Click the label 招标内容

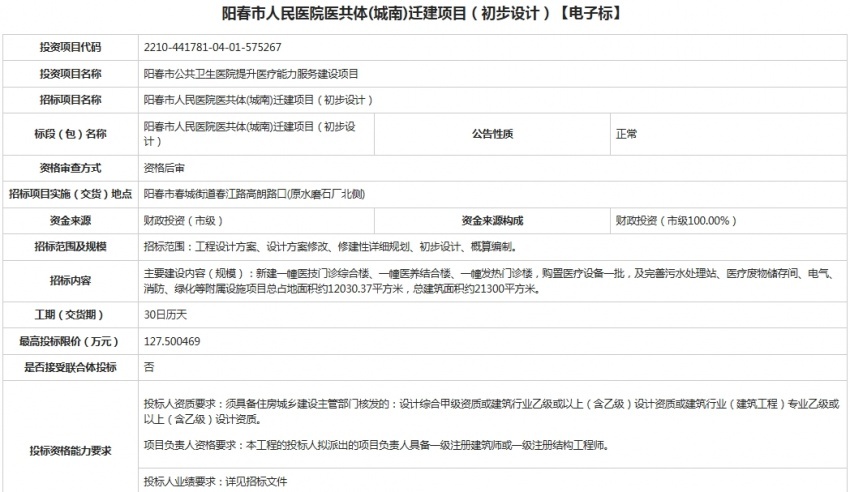point(70,281)
